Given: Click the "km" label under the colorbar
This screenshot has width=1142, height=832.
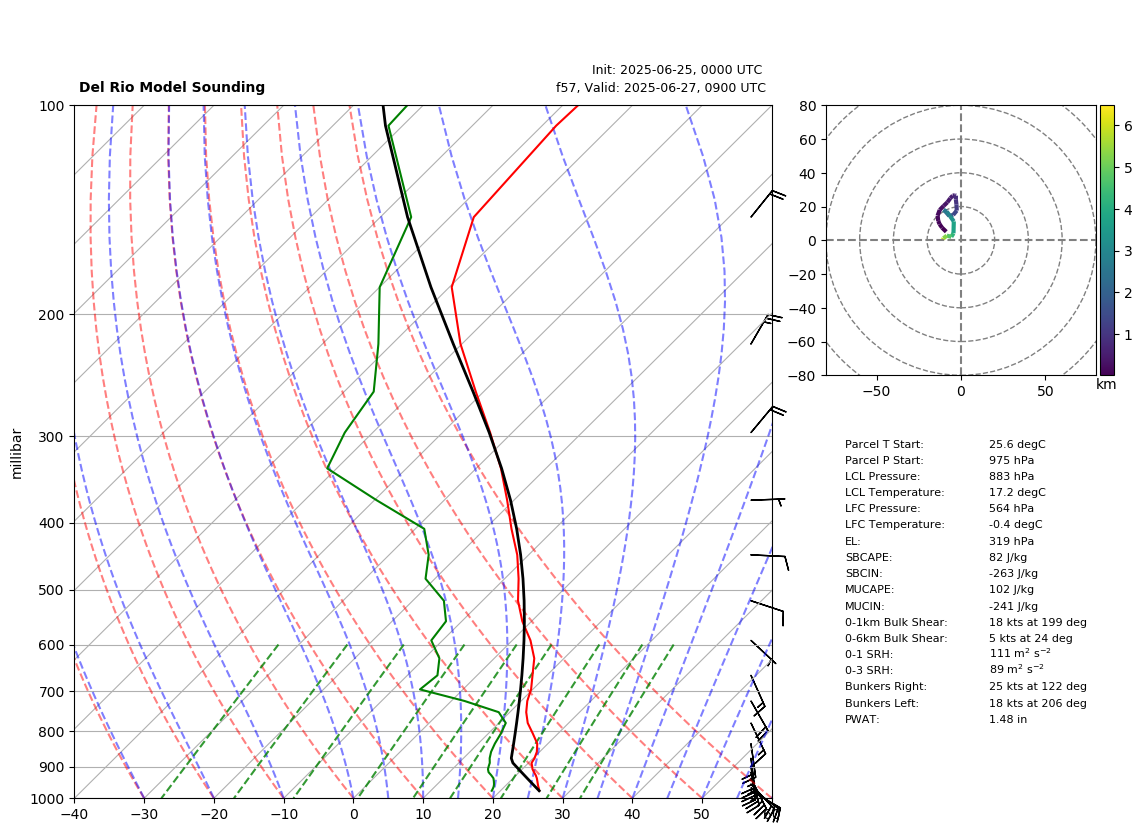Looking at the screenshot, I should tap(1106, 385).
